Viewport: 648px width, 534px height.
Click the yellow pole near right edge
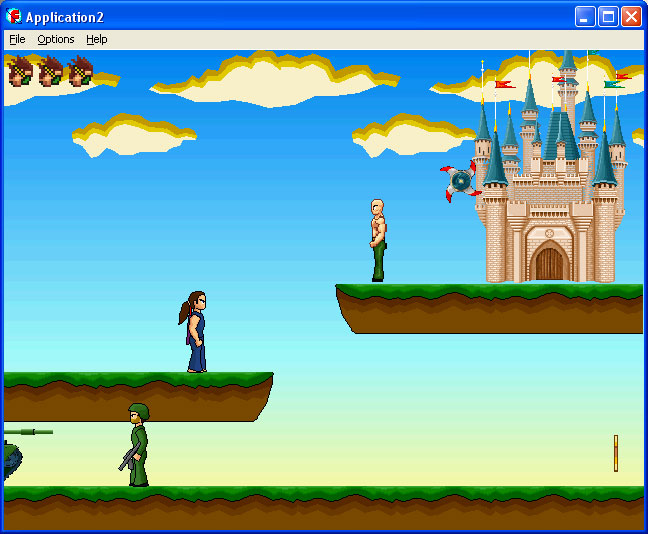616,453
